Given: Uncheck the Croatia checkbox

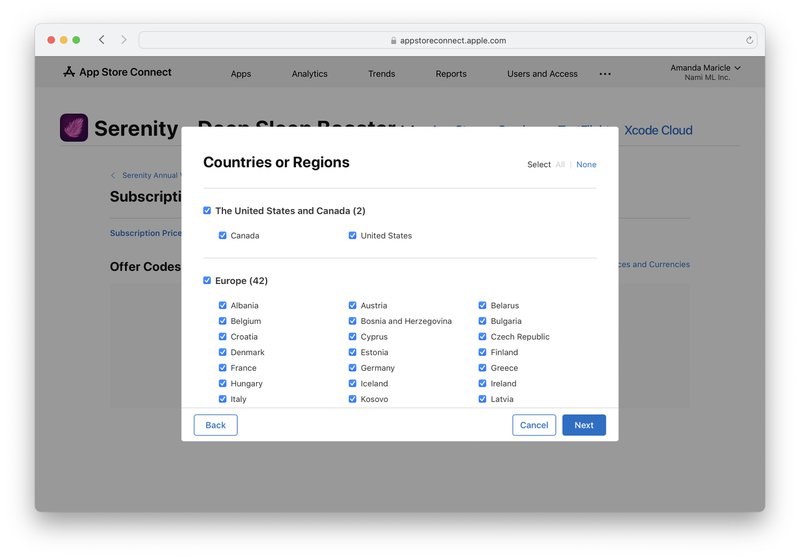Looking at the screenshot, I should [x=222, y=336].
